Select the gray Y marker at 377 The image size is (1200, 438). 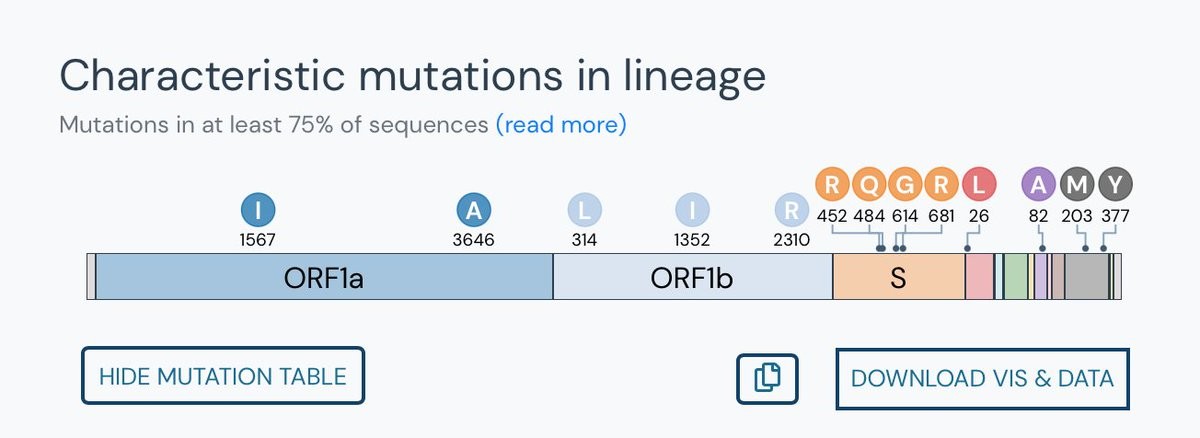(x=1115, y=184)
